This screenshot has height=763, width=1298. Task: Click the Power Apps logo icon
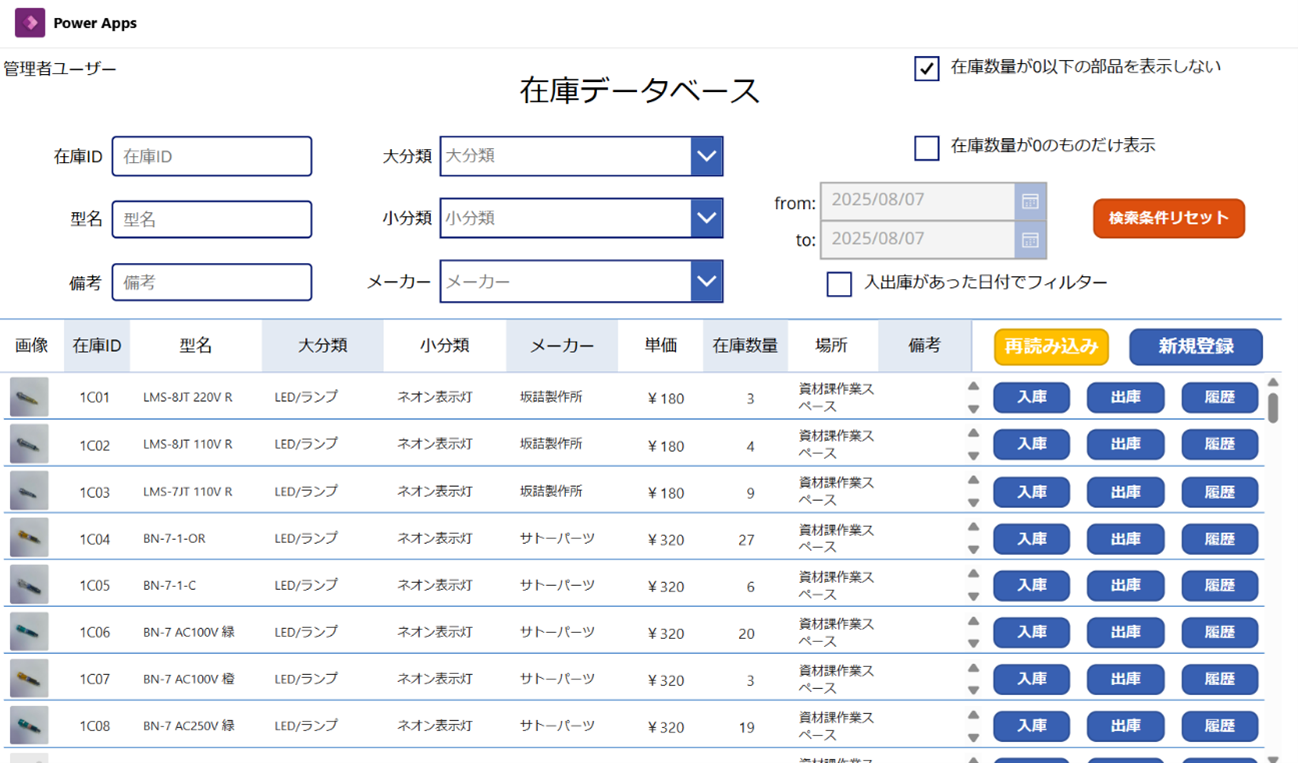pos(30,22)
